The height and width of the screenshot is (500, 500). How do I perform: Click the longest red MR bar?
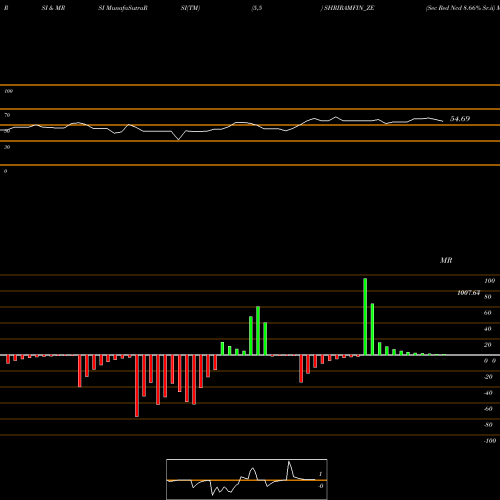[x=137, y=386]
